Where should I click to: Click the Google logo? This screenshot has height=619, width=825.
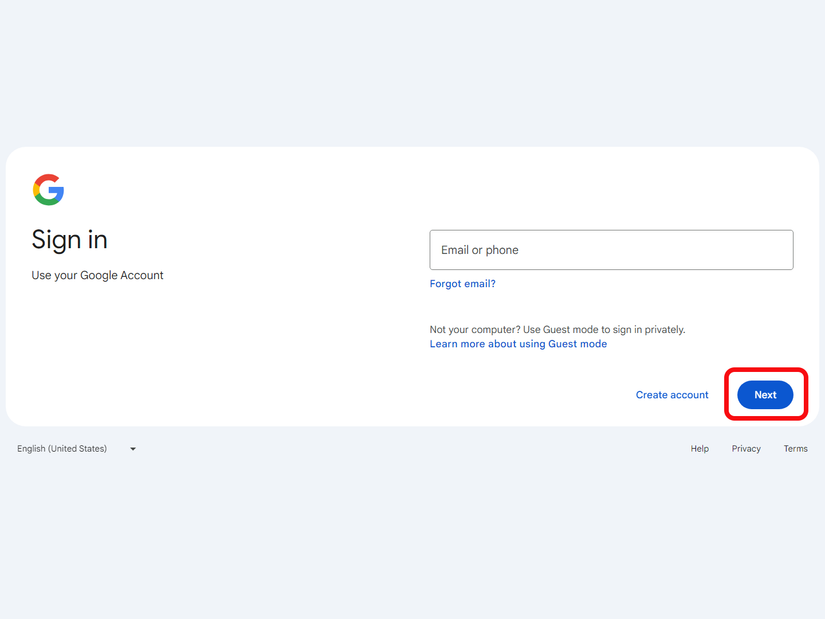(x=48, y=189)
